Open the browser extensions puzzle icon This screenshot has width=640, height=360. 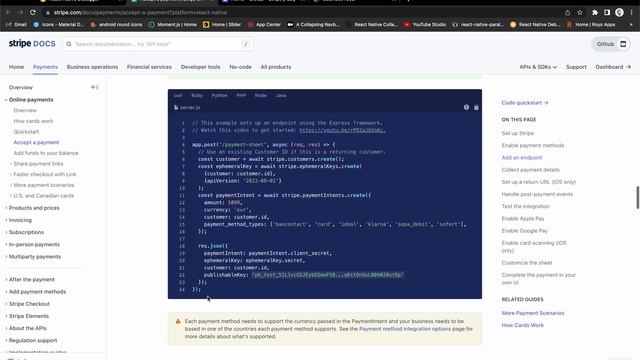pos(595,13)
